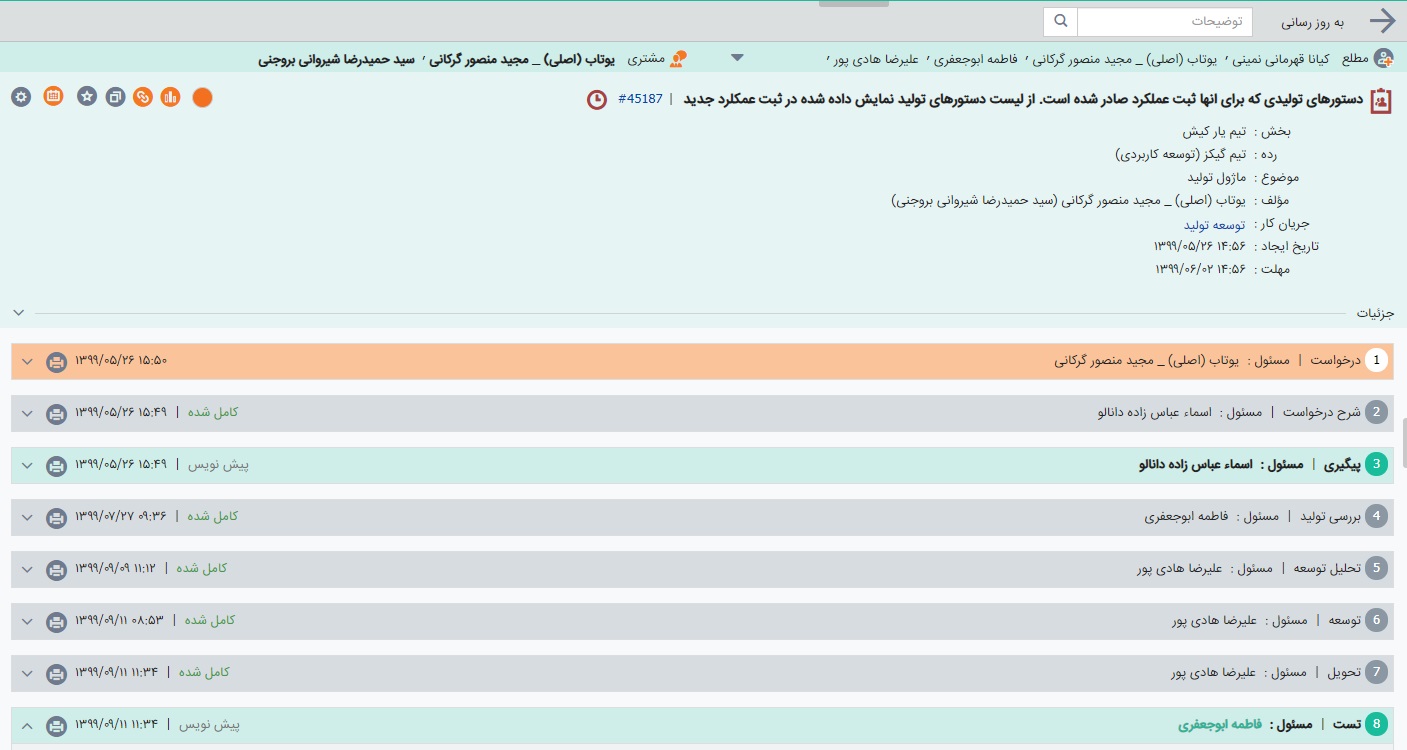Click step number 2 badge
The height and width of the screenshot is (750, 1407).
click(x=1377, y=413)
